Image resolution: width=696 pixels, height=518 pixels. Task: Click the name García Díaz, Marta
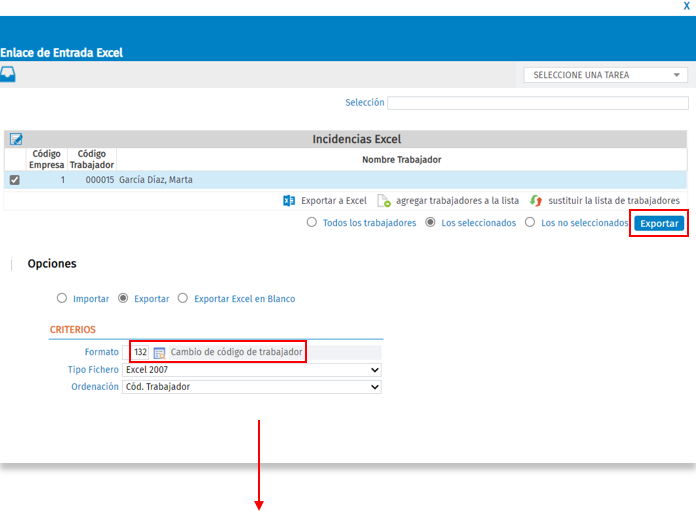click(x=155, y=180)
